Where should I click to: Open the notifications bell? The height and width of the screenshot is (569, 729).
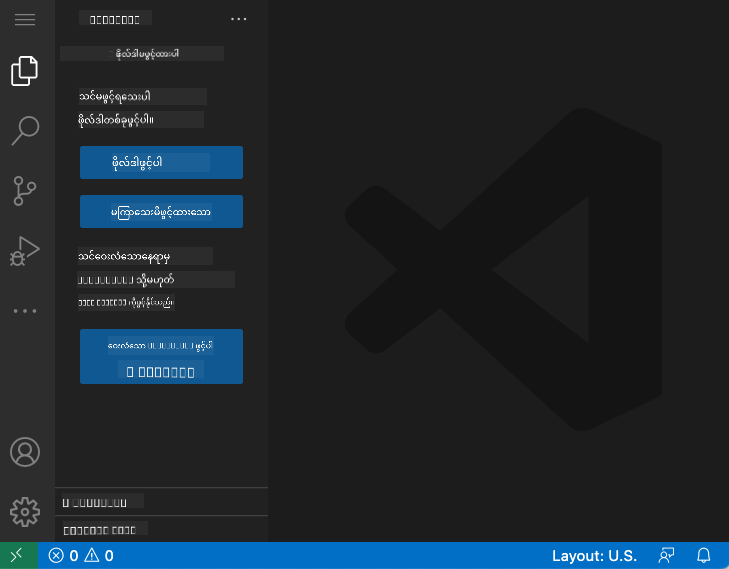[704, 555]
